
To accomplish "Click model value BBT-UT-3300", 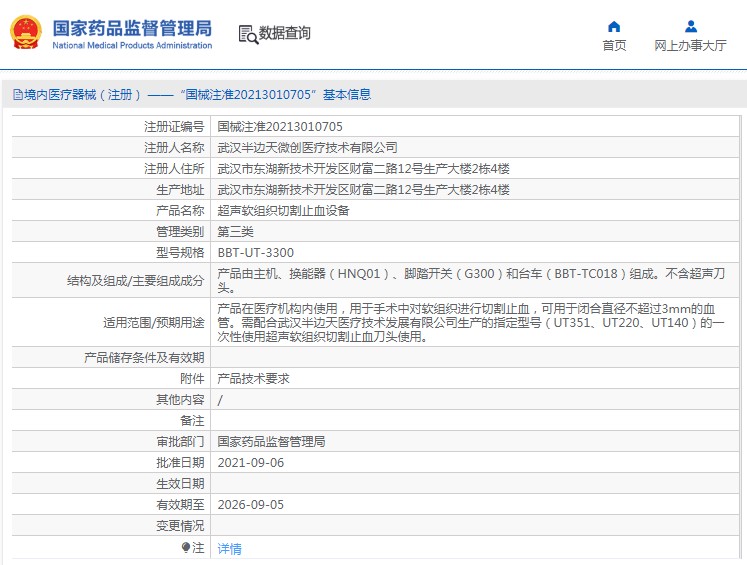I will coord(256,252).
